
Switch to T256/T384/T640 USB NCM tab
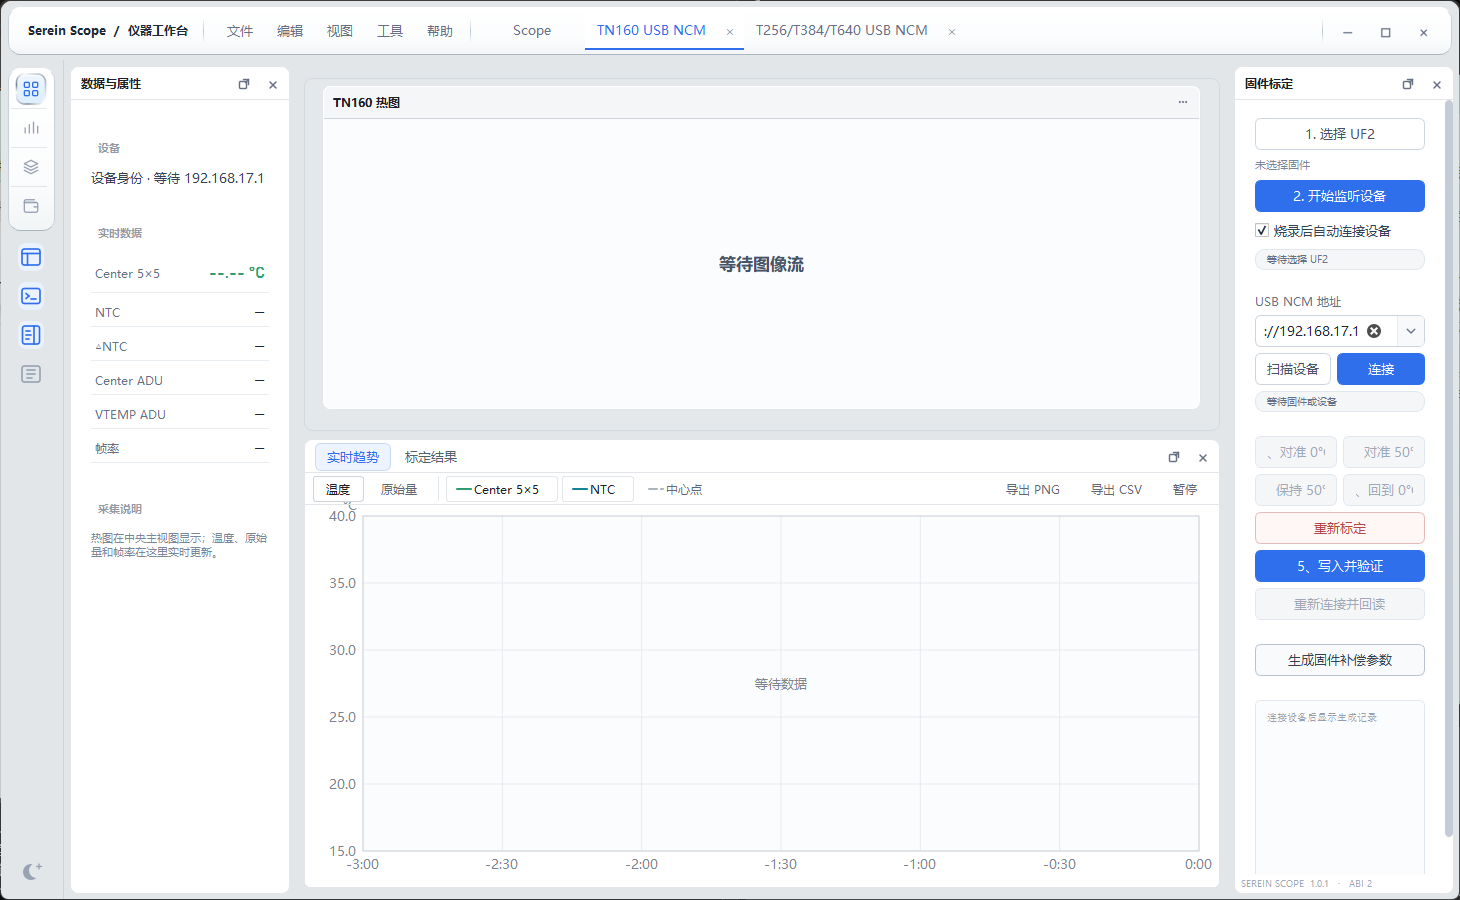click(842, 31)
